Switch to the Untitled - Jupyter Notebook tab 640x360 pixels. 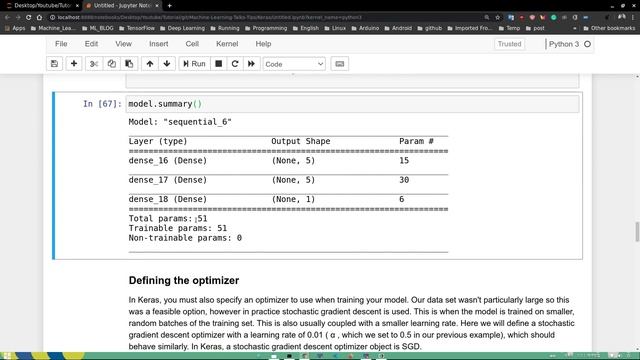122,6
